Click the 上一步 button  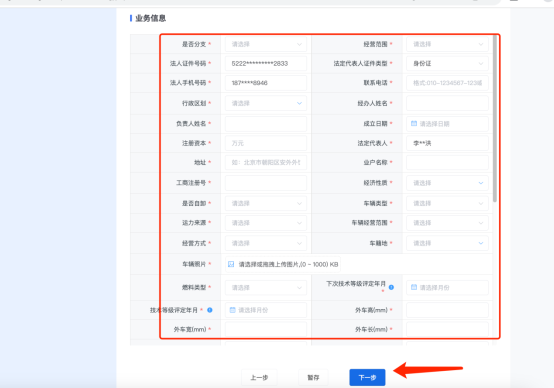point(259,377)
